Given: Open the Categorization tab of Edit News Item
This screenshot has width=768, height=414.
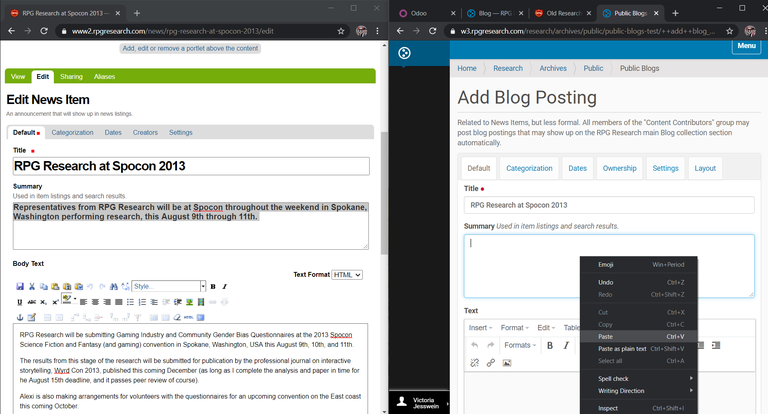Looking at the screenshot, I should 72,132.
